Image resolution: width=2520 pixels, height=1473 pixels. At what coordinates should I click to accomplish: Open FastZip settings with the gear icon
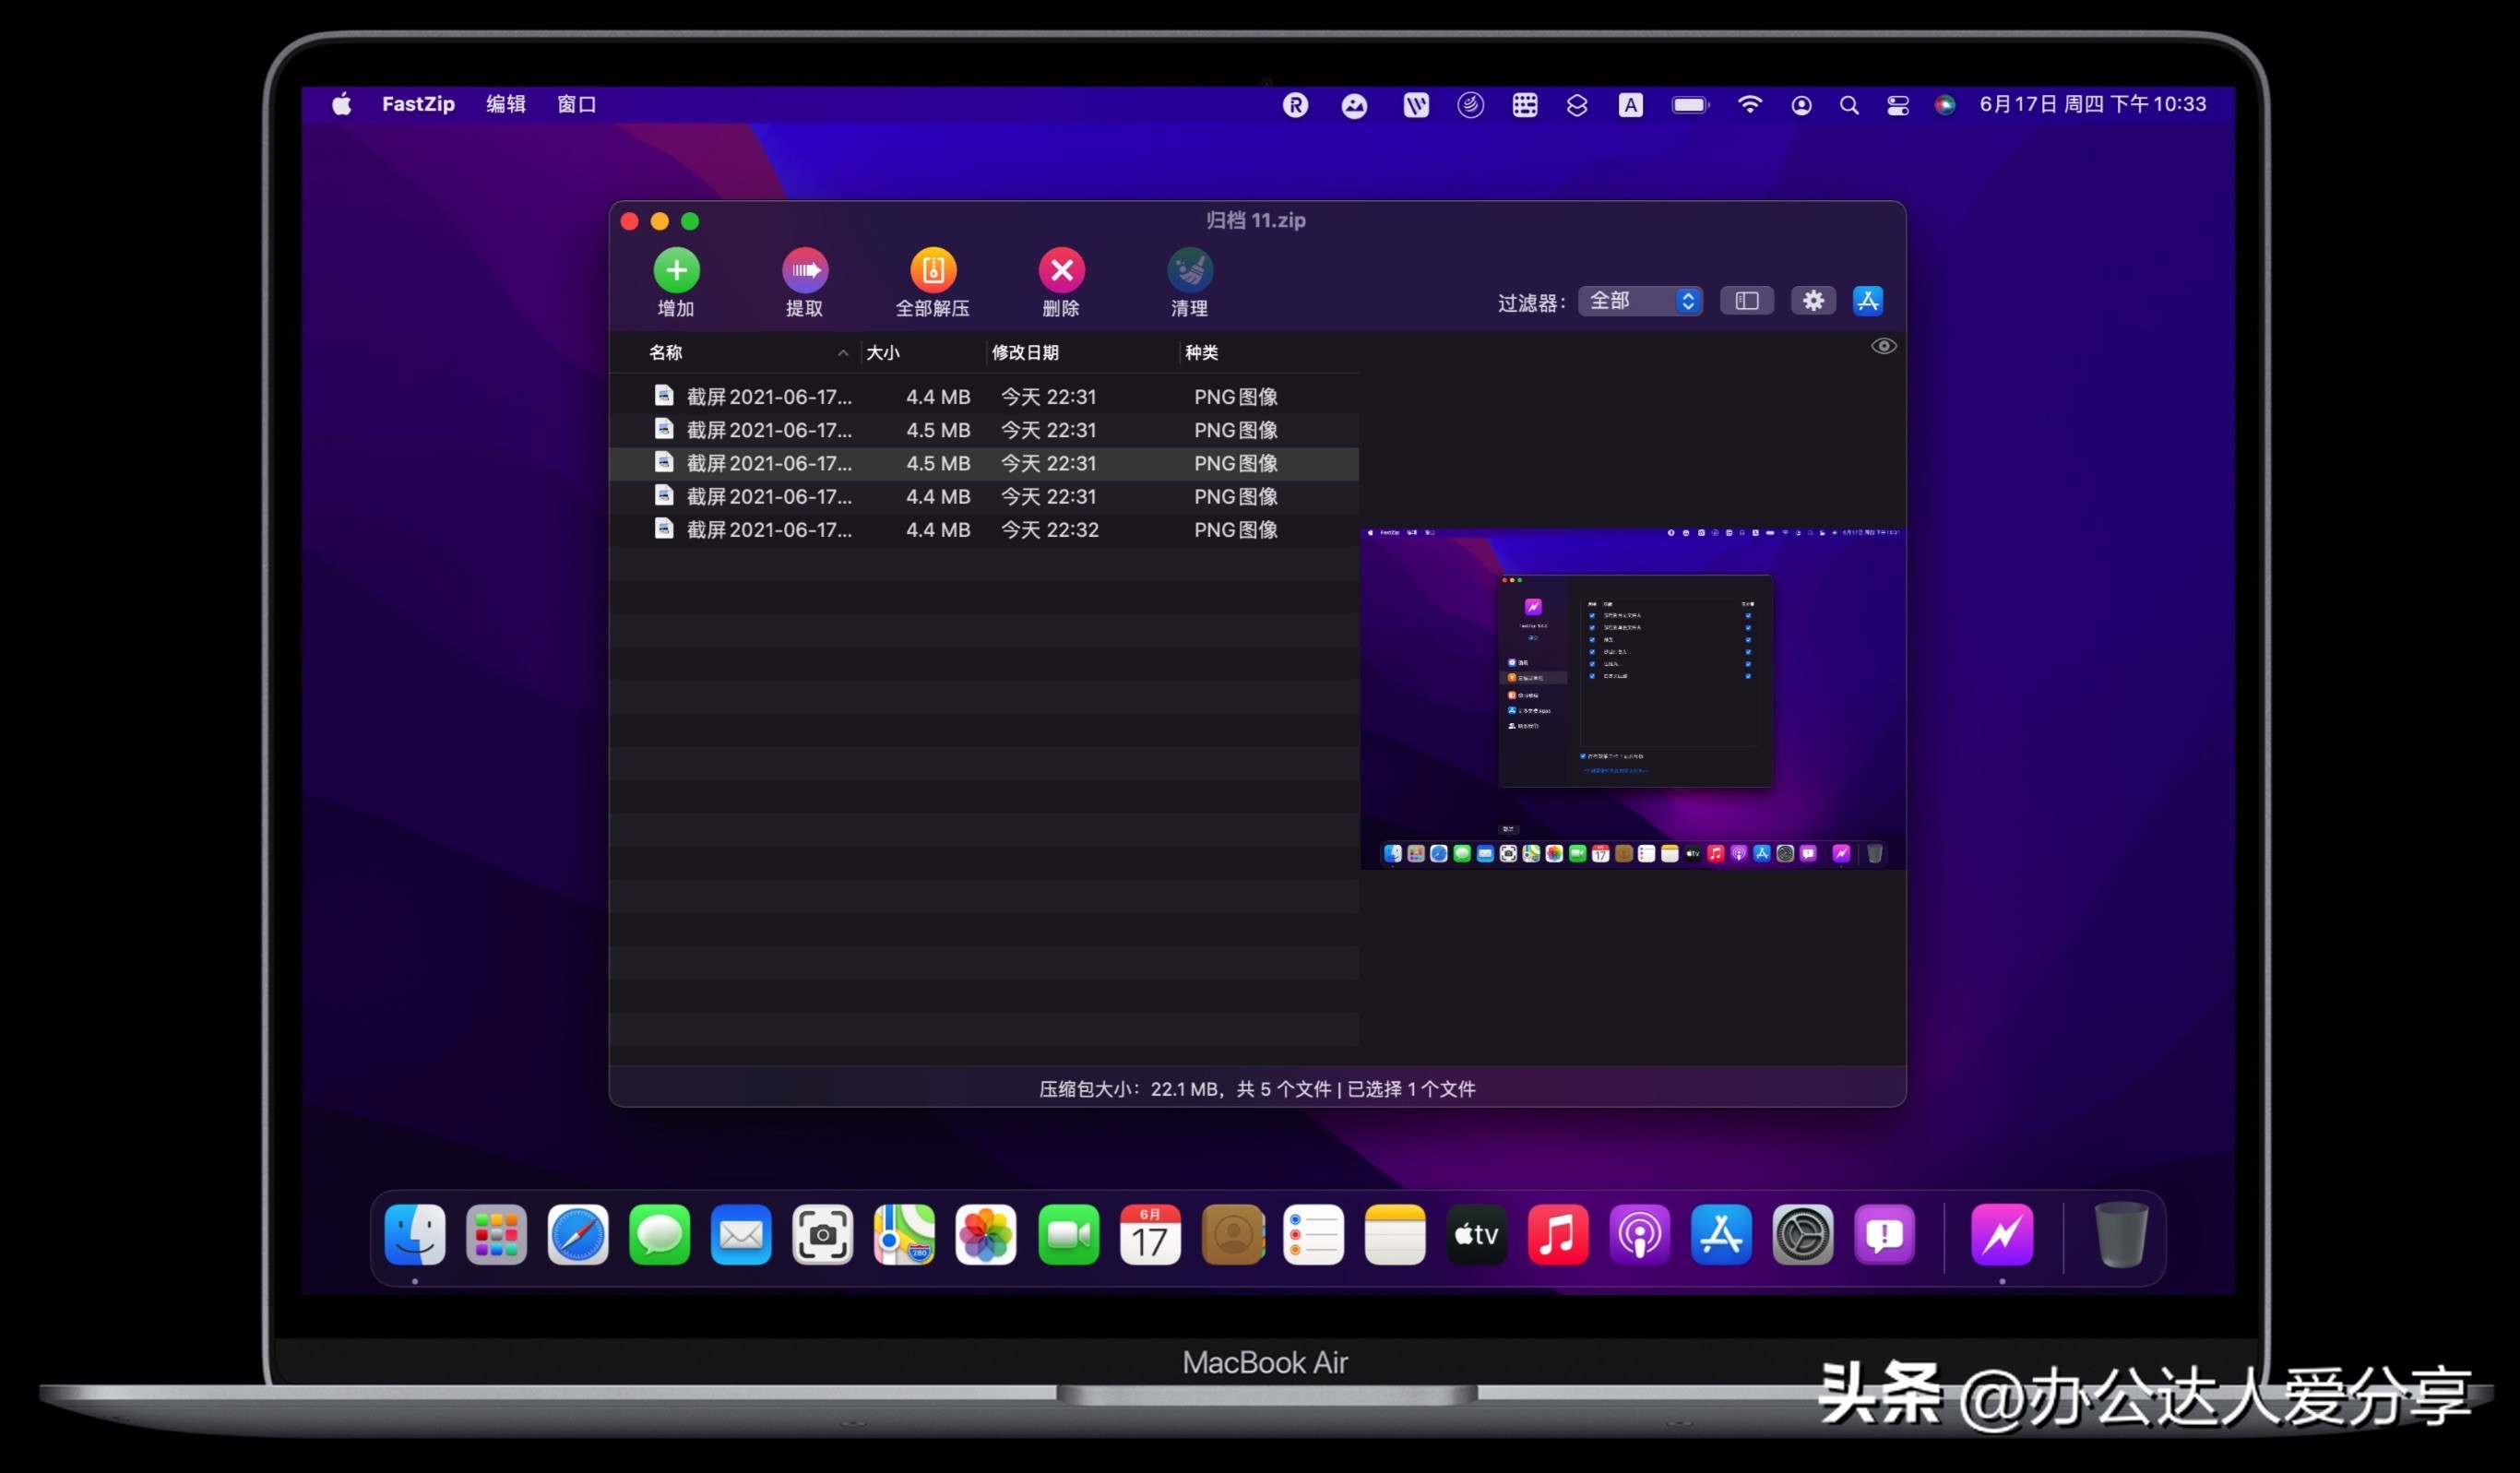coord(1813,300)
